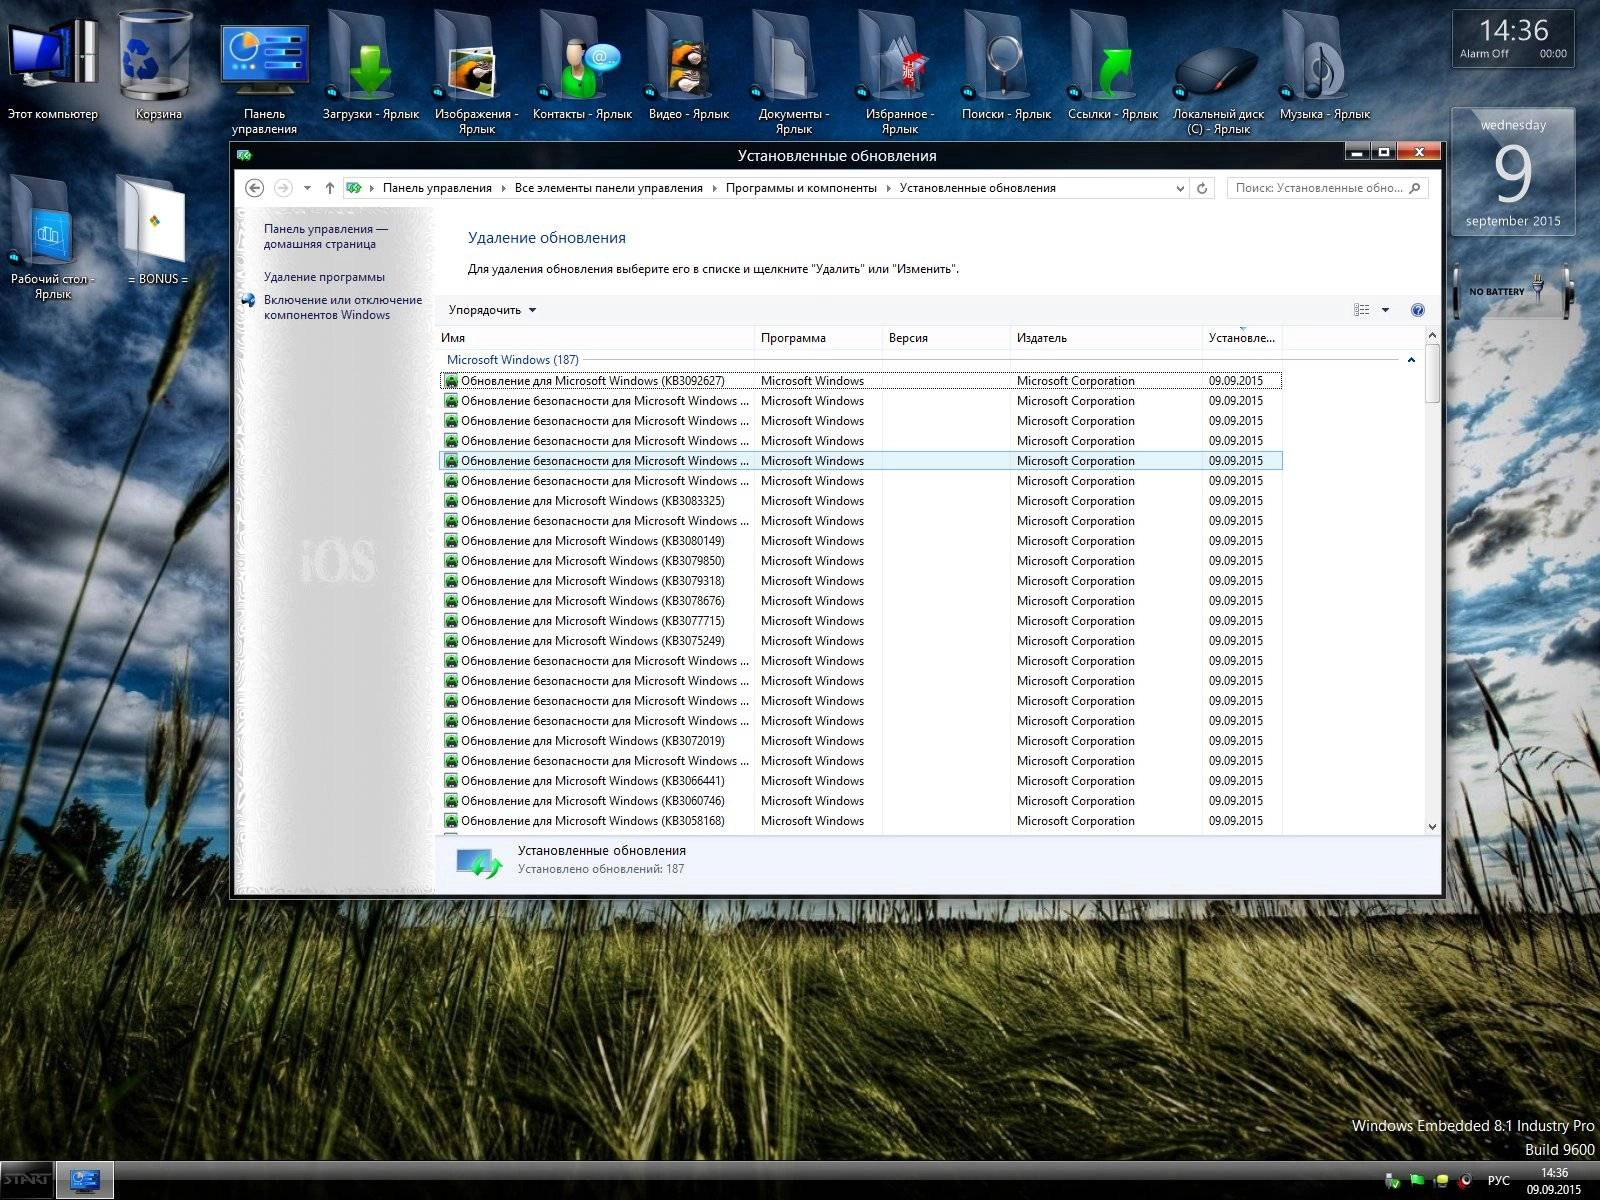Click the РУС language indicator in tray

point(1498,1181)
